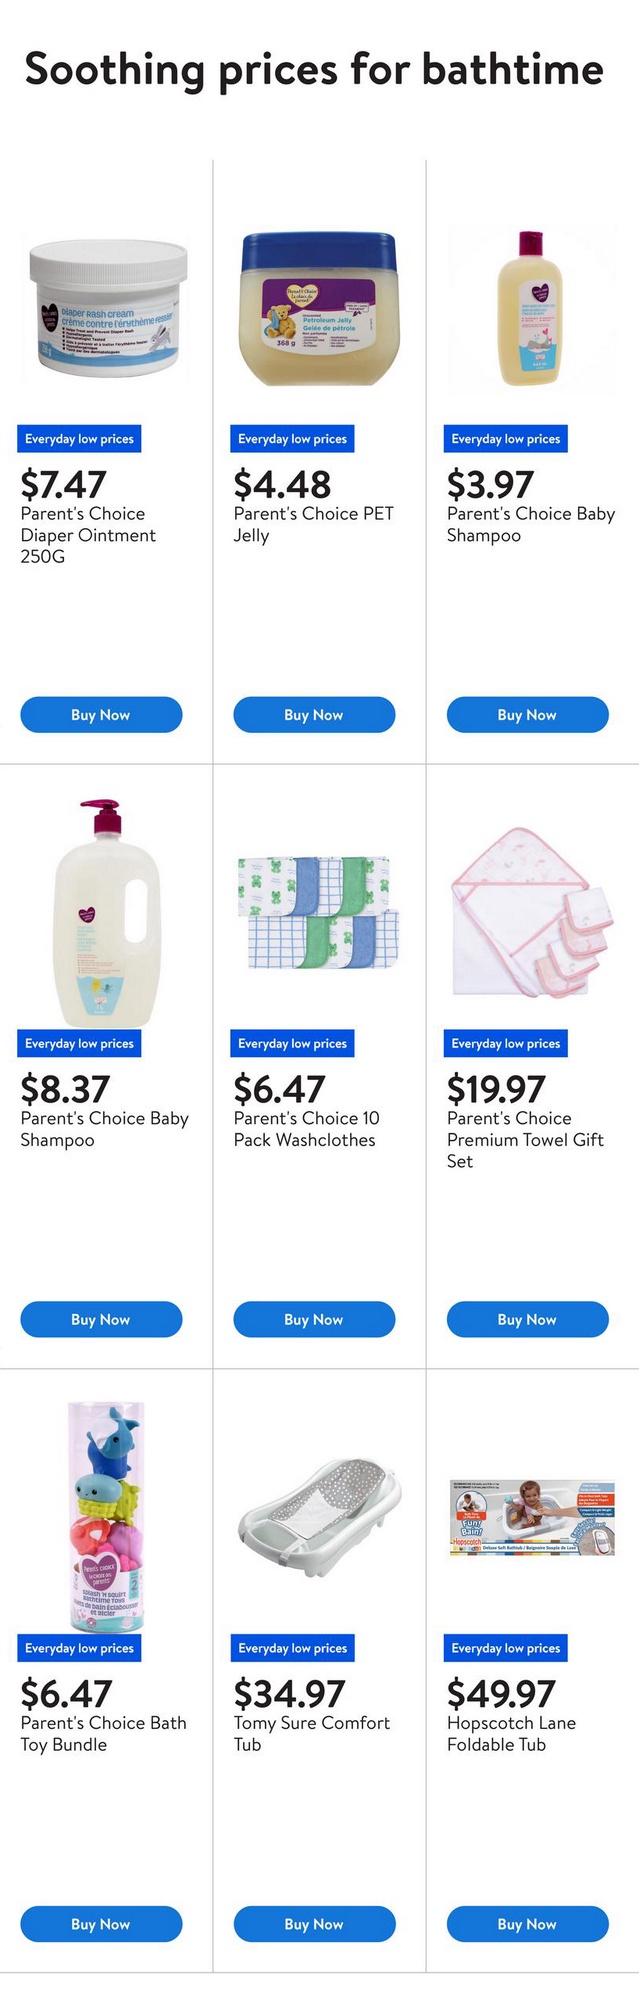639x2000 pixels.
Task: Click the $34.97 price of the Tomy tub
Action: [289, 1694]
